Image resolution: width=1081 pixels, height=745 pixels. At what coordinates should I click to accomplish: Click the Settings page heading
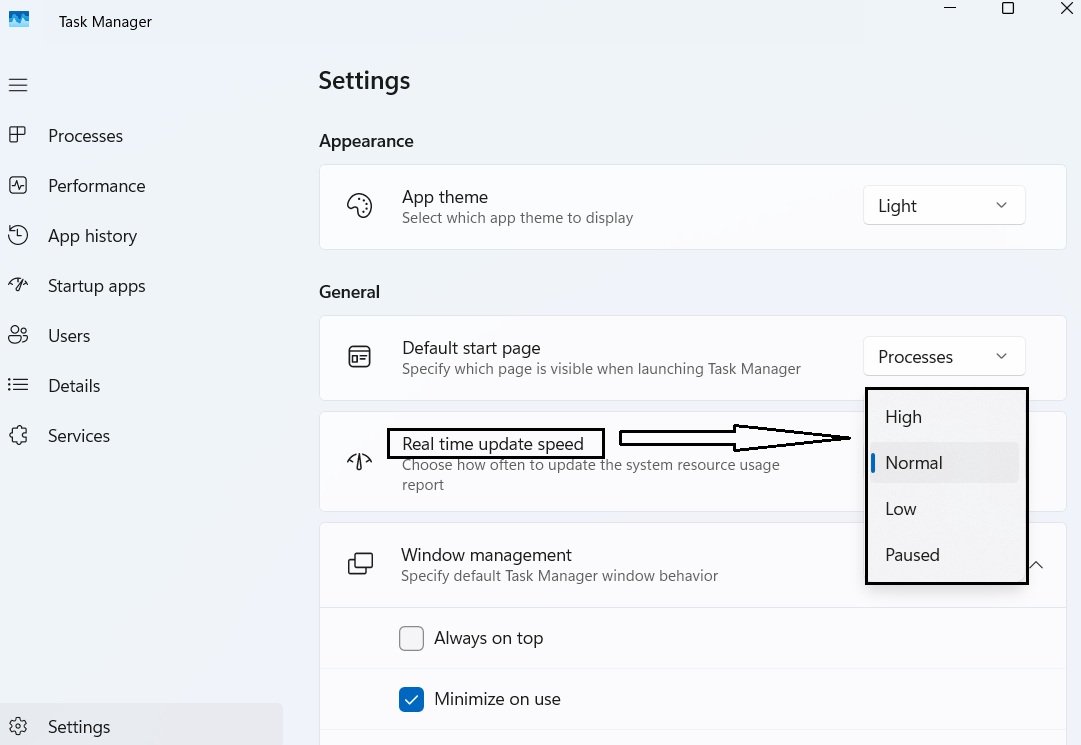364,81
